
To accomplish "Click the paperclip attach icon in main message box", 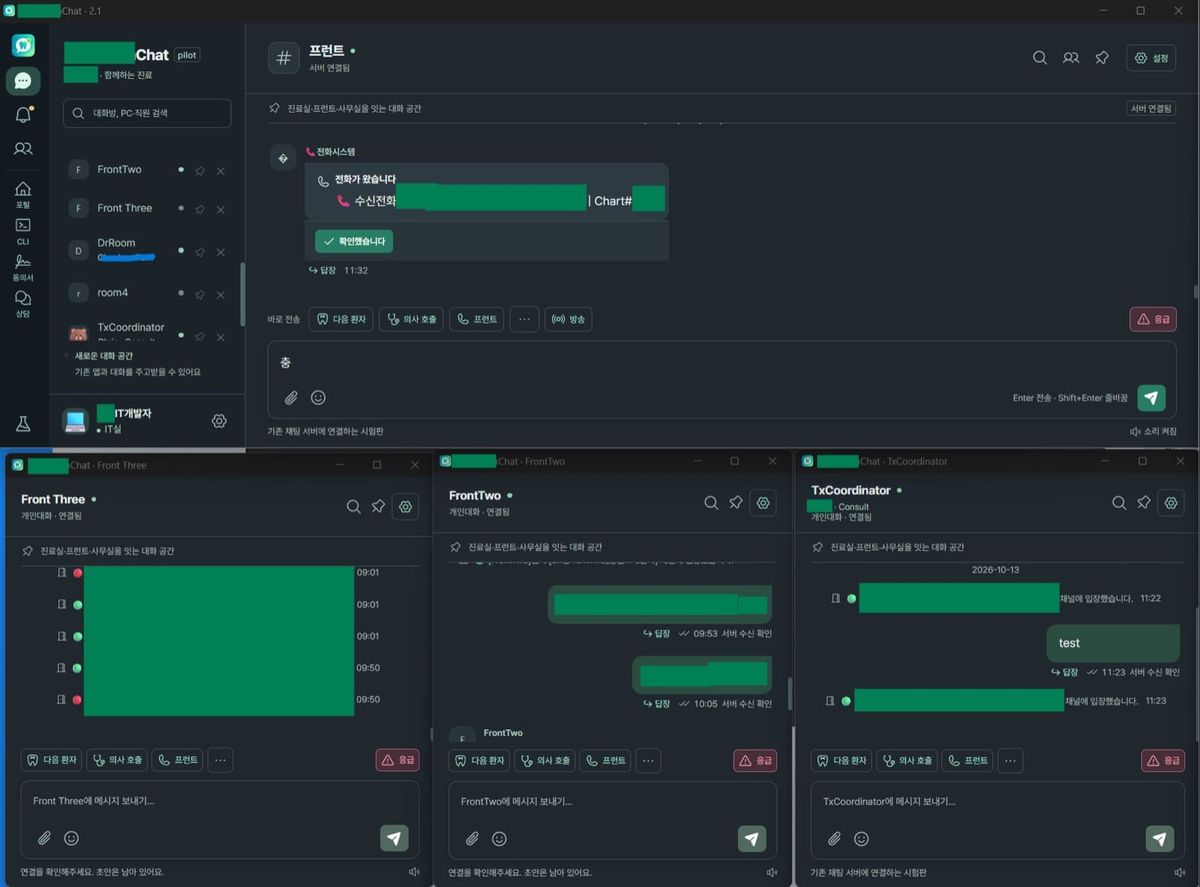I will pos(291,397).
